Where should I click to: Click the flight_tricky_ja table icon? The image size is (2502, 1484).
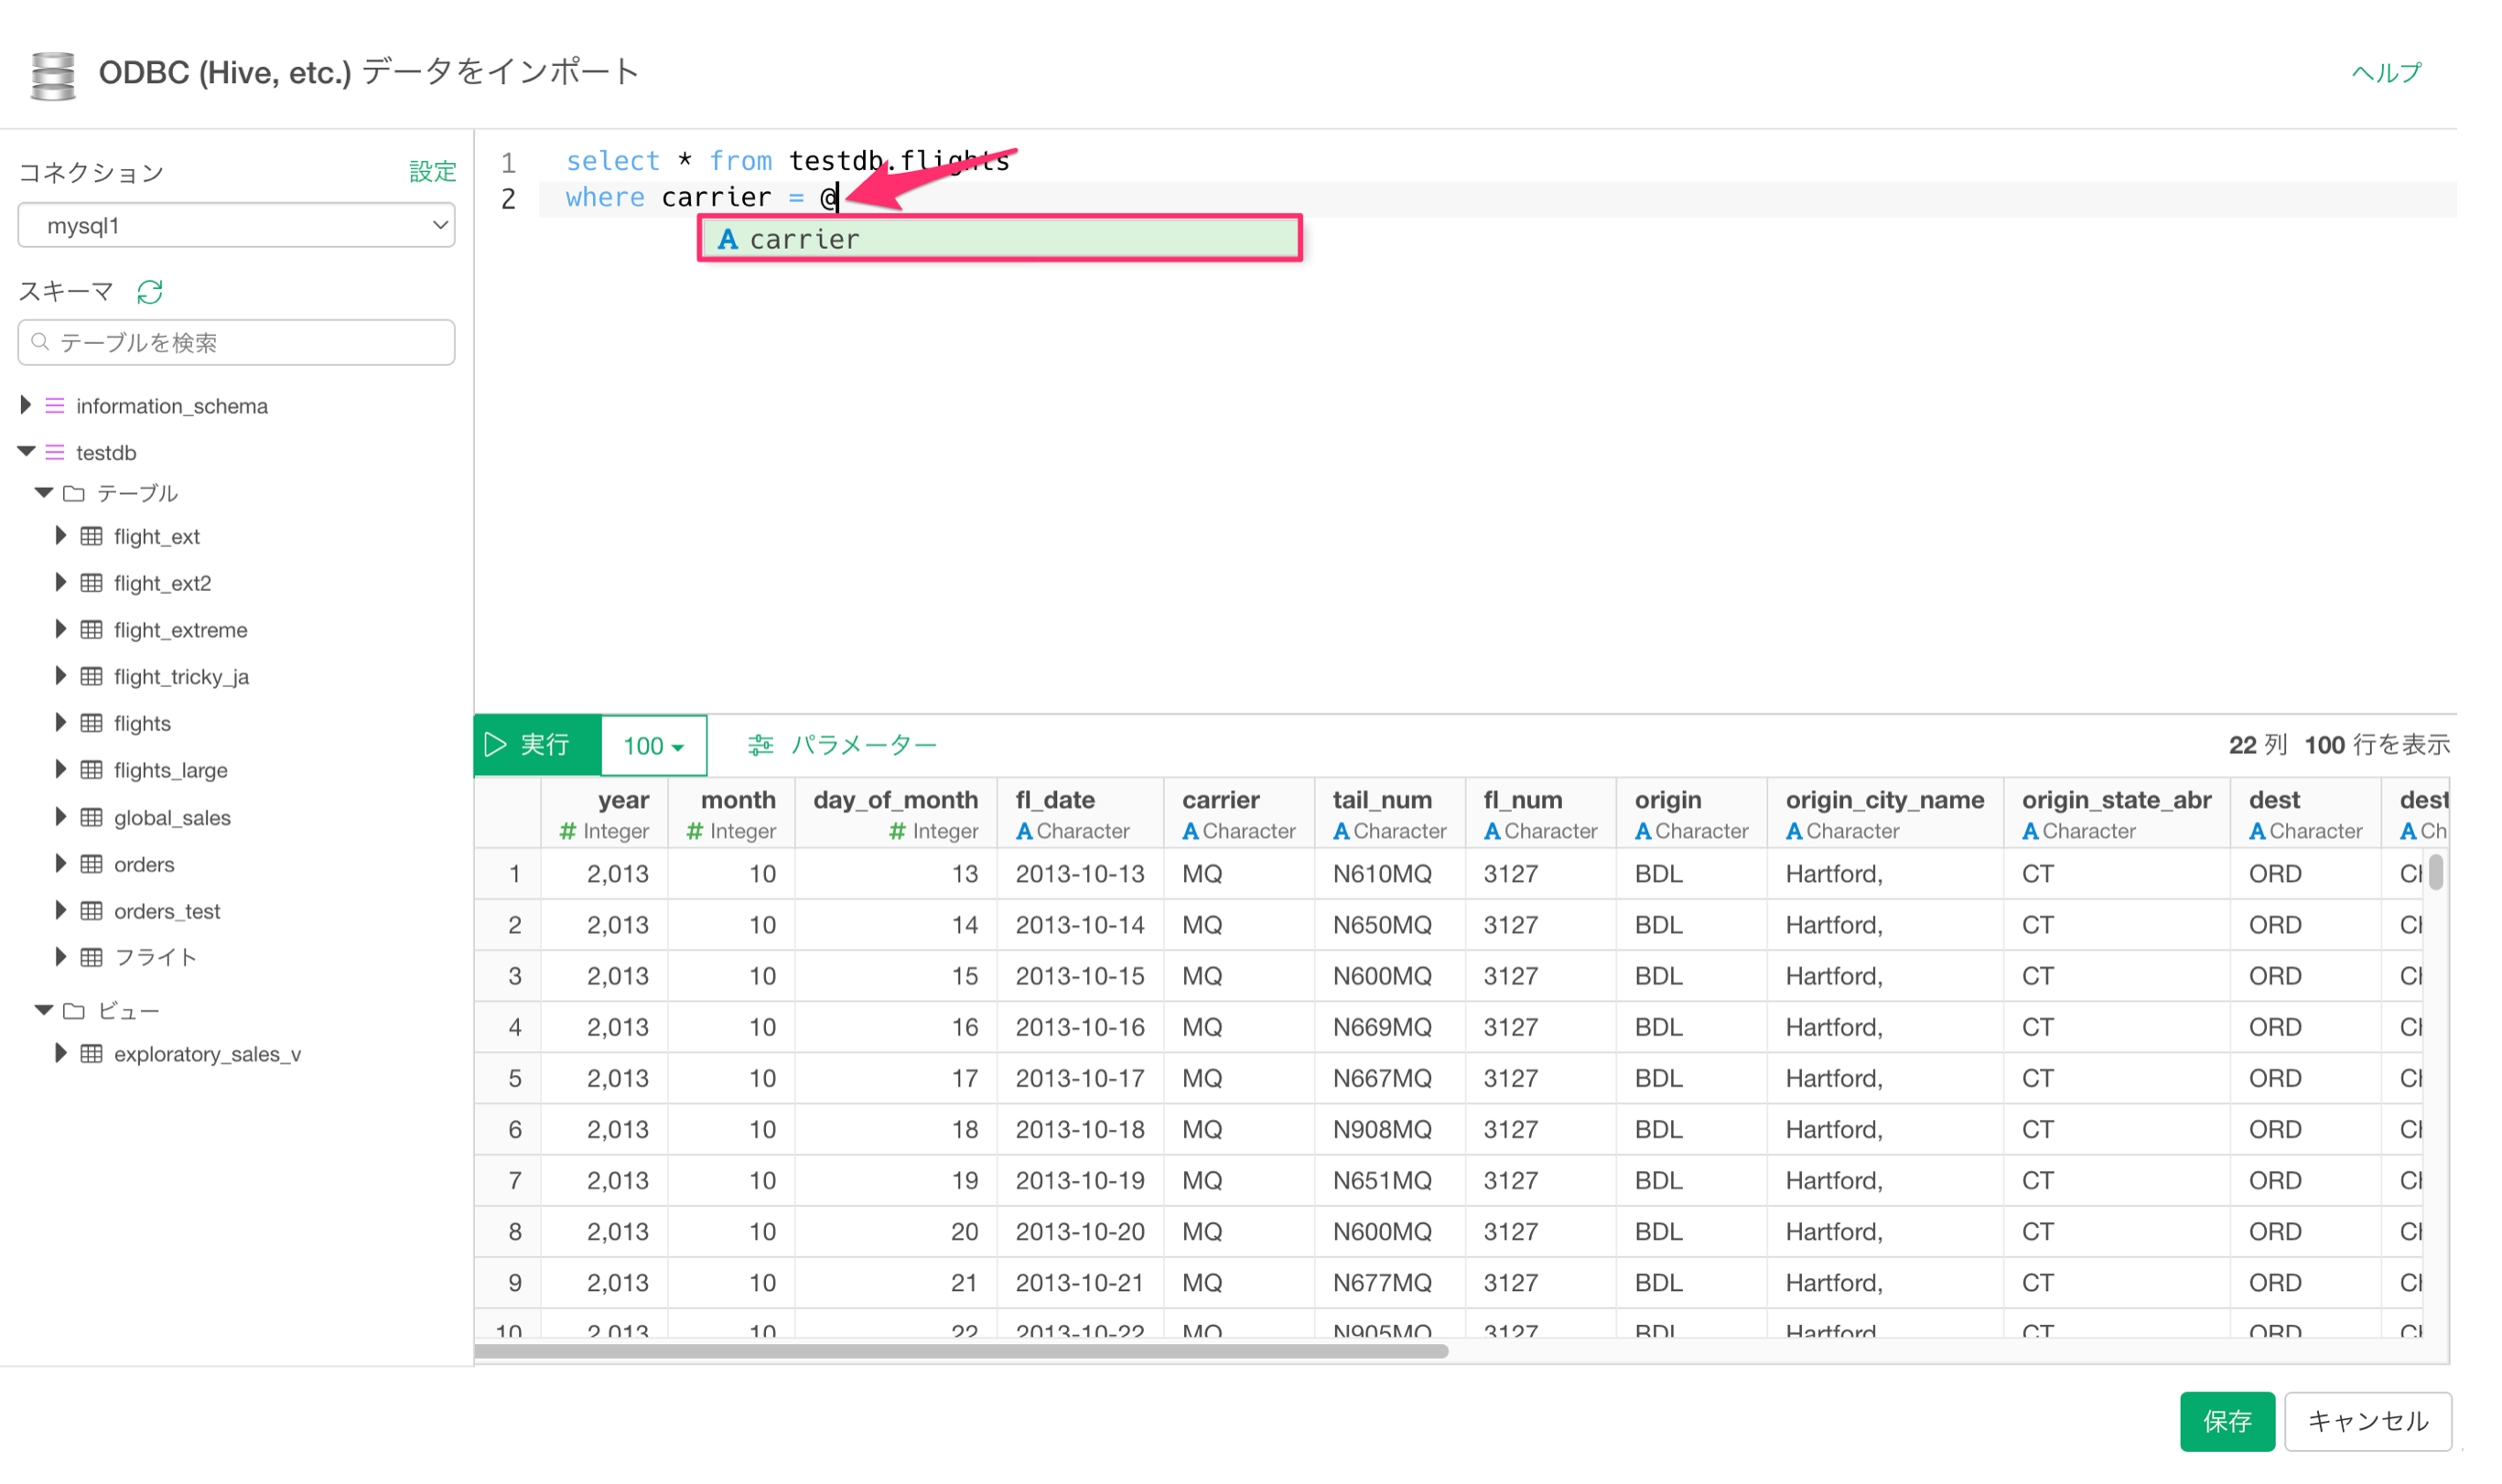91,677
